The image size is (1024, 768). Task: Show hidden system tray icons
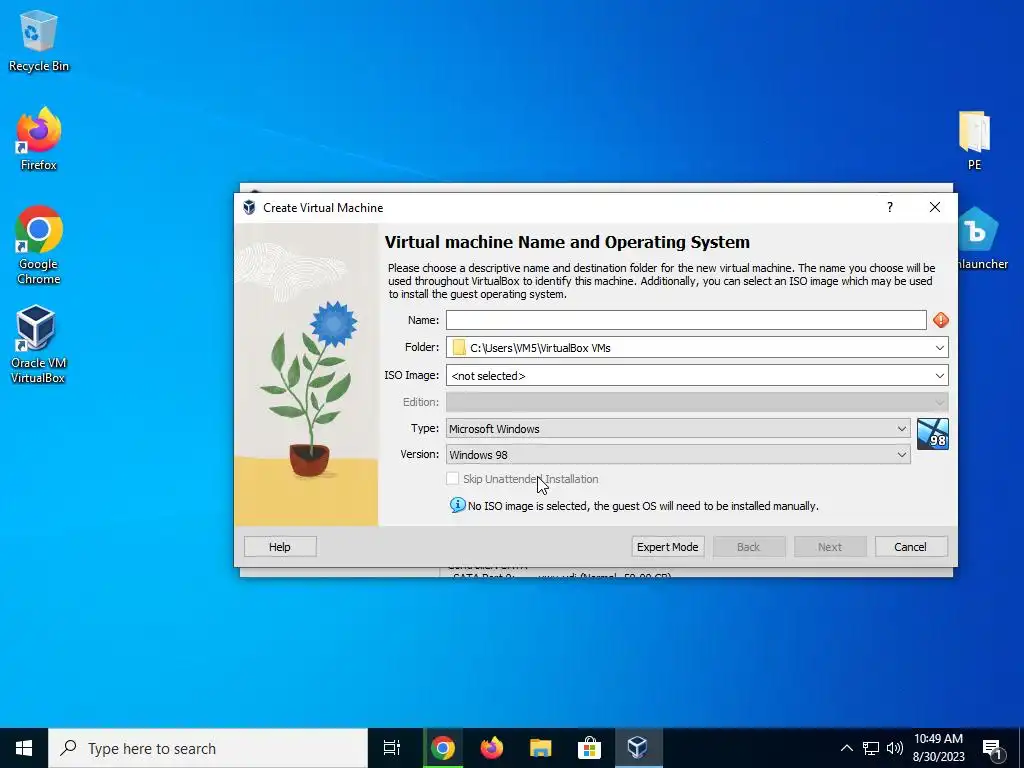[x=846, y=748]
